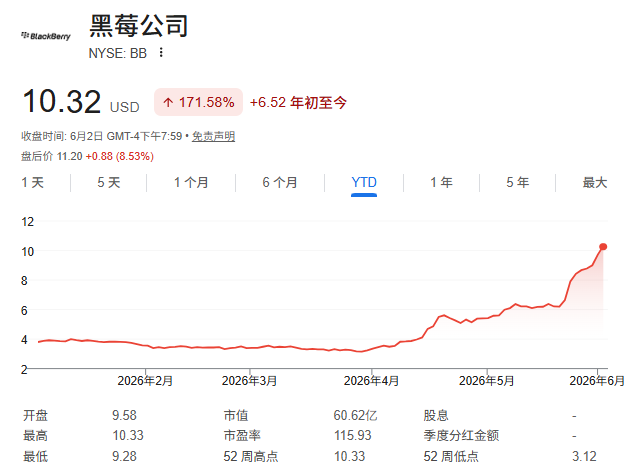Click the 股息 label
The width and height of the screenshot is (626, 475).
[436, 416]
